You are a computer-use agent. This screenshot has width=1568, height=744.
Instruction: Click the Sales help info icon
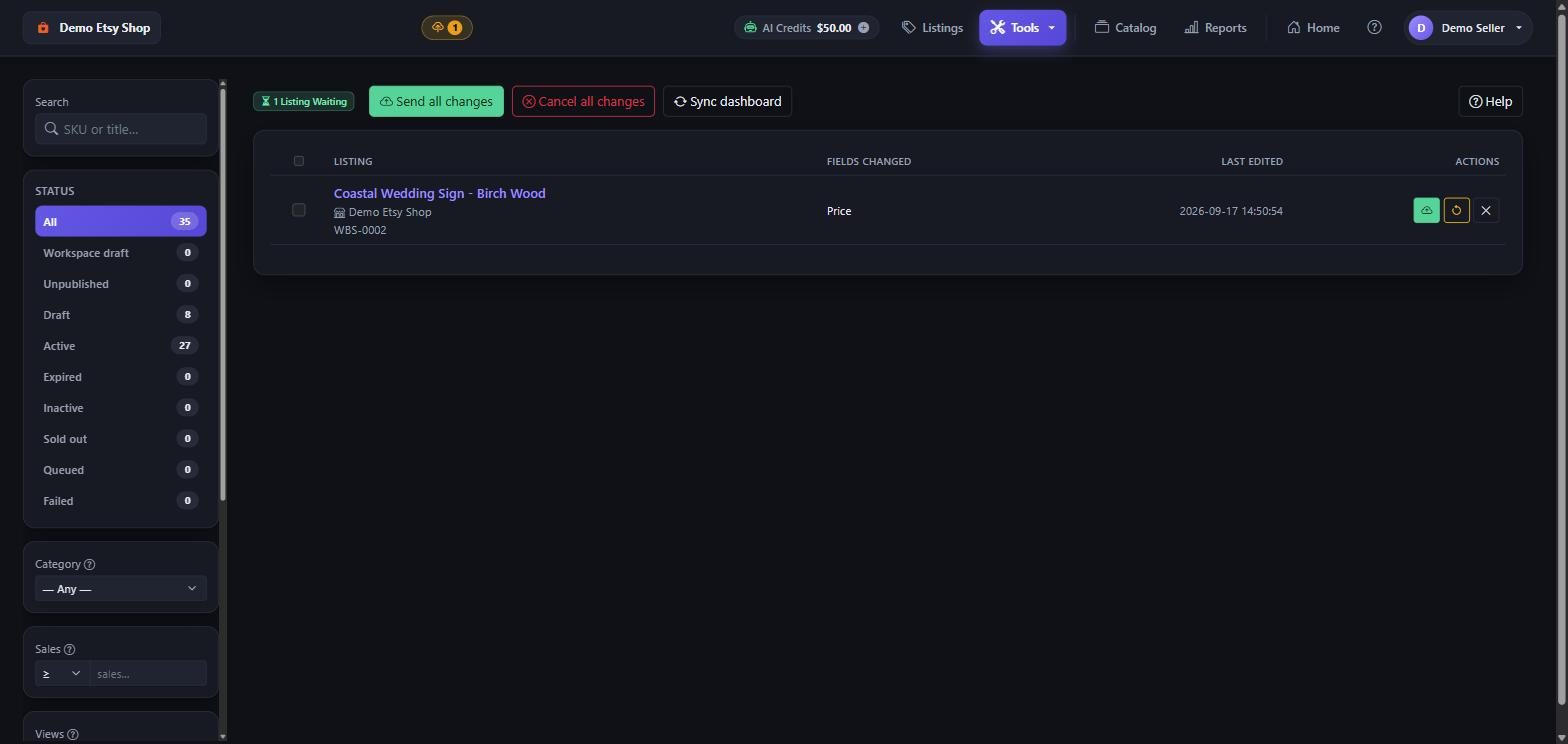click(x=69, y=650)
